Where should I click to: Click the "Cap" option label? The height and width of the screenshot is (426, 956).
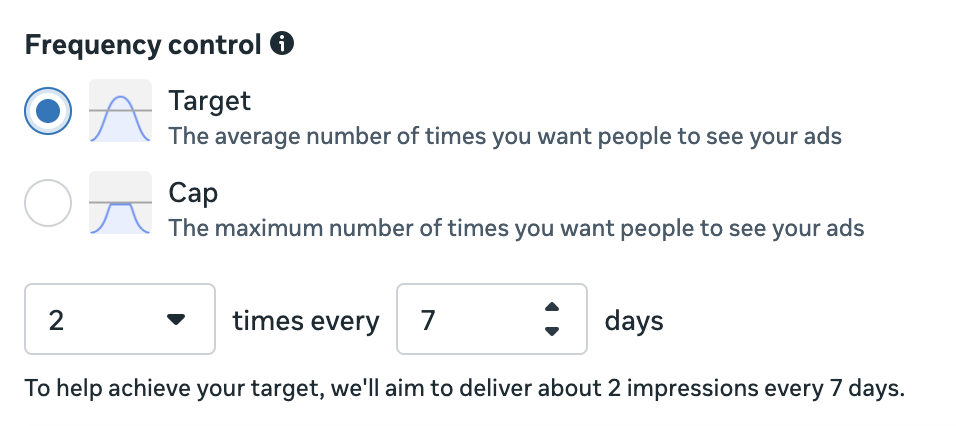[193, 192]
